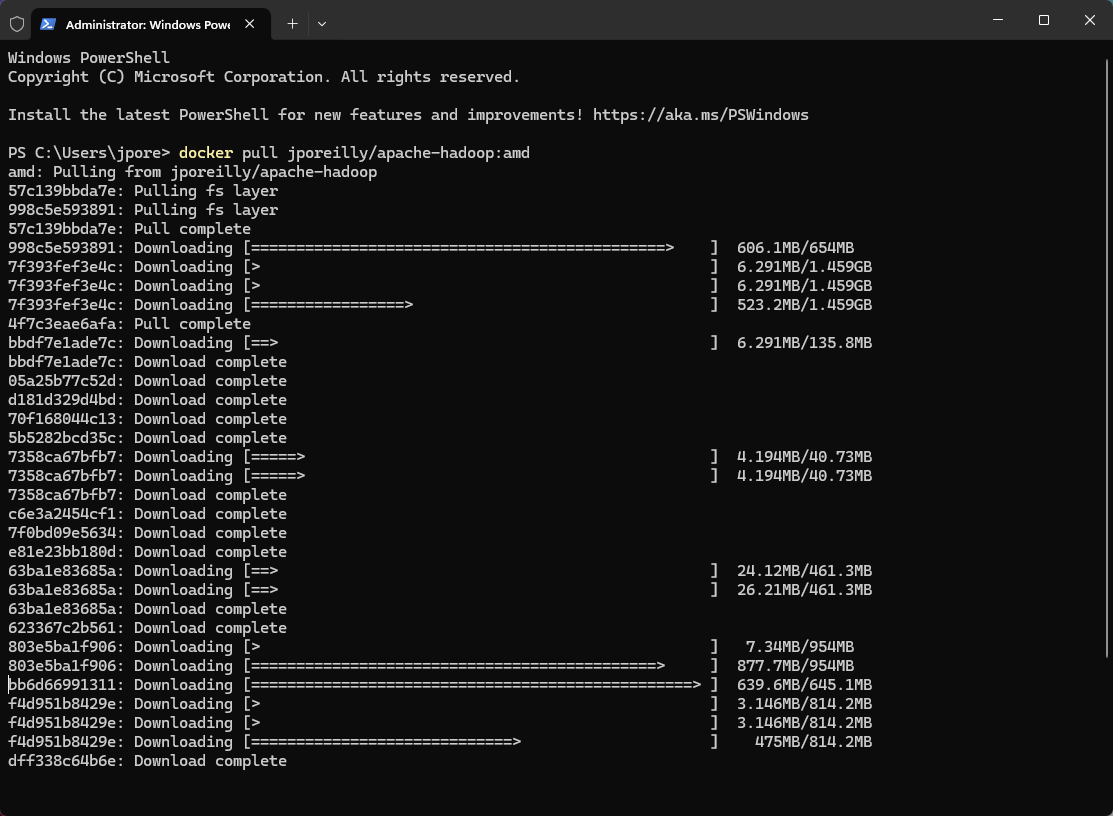
Task: Close the terminal window
Action: point(1090,20)
